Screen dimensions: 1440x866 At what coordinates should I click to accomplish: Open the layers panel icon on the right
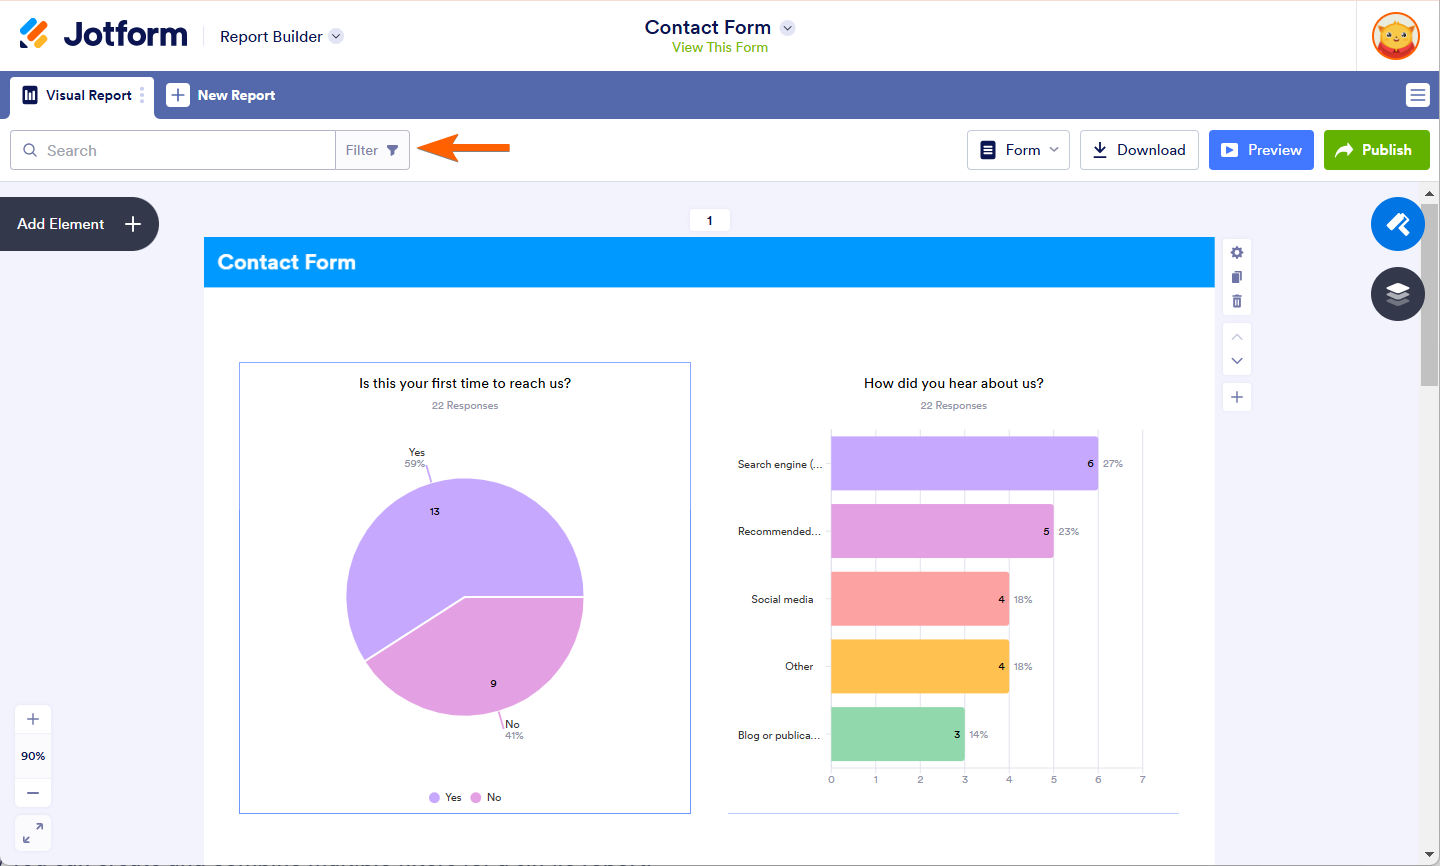[1397, 294]
